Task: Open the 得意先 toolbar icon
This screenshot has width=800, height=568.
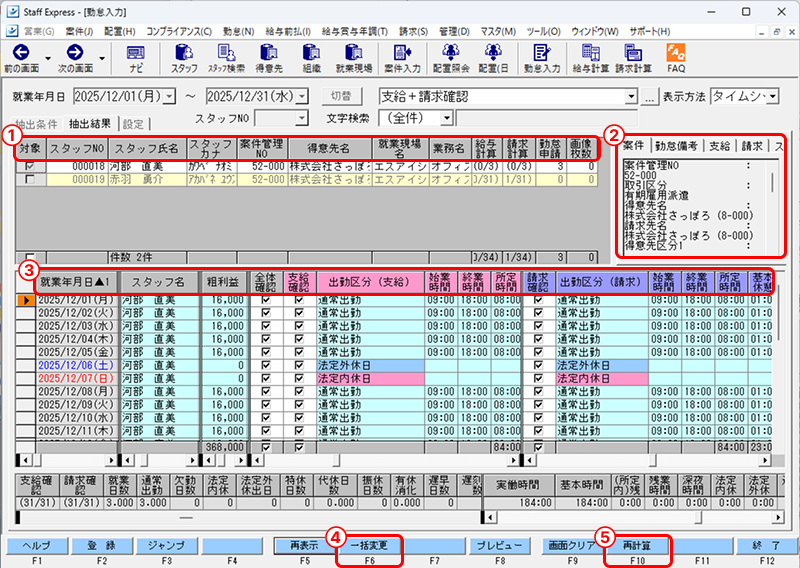Action: (268, 52)
